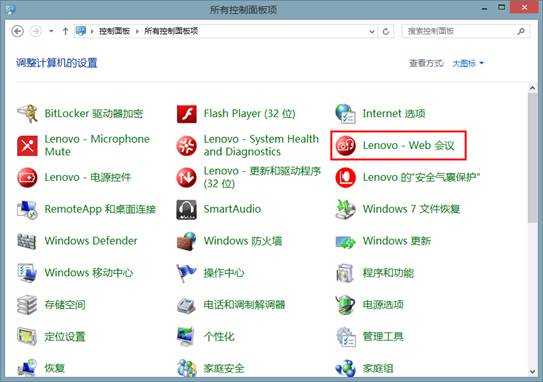543x382 pixels.
Task: Open the 管理工具 icon
Action: click(346, 337)
